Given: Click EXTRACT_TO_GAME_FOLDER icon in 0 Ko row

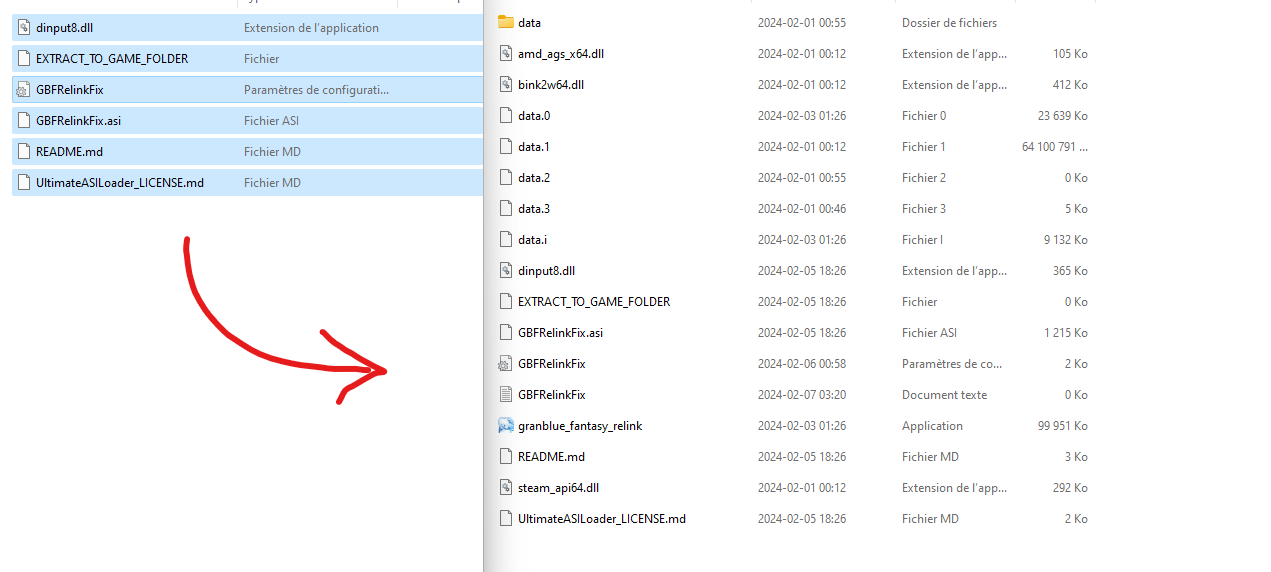Looking at the screenshot, I should (x=505, y=301).
